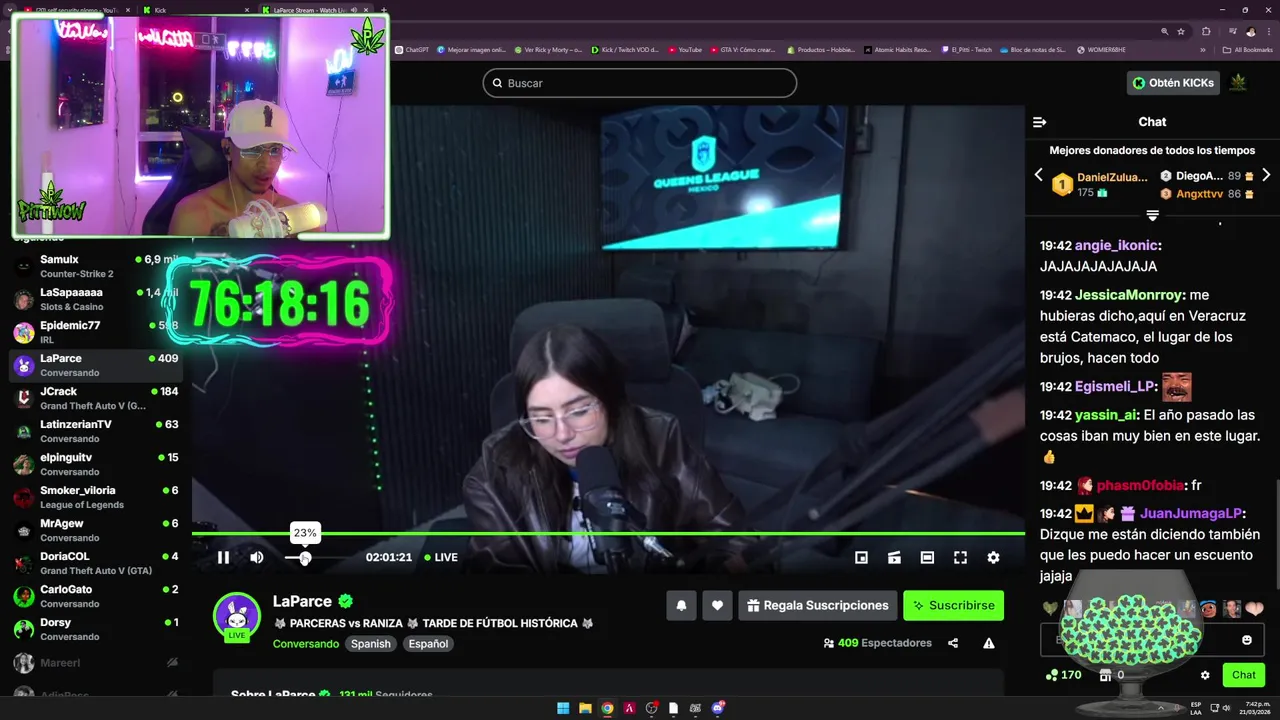
Task: Open the YouTube bookmark
Action: [685, 49]
